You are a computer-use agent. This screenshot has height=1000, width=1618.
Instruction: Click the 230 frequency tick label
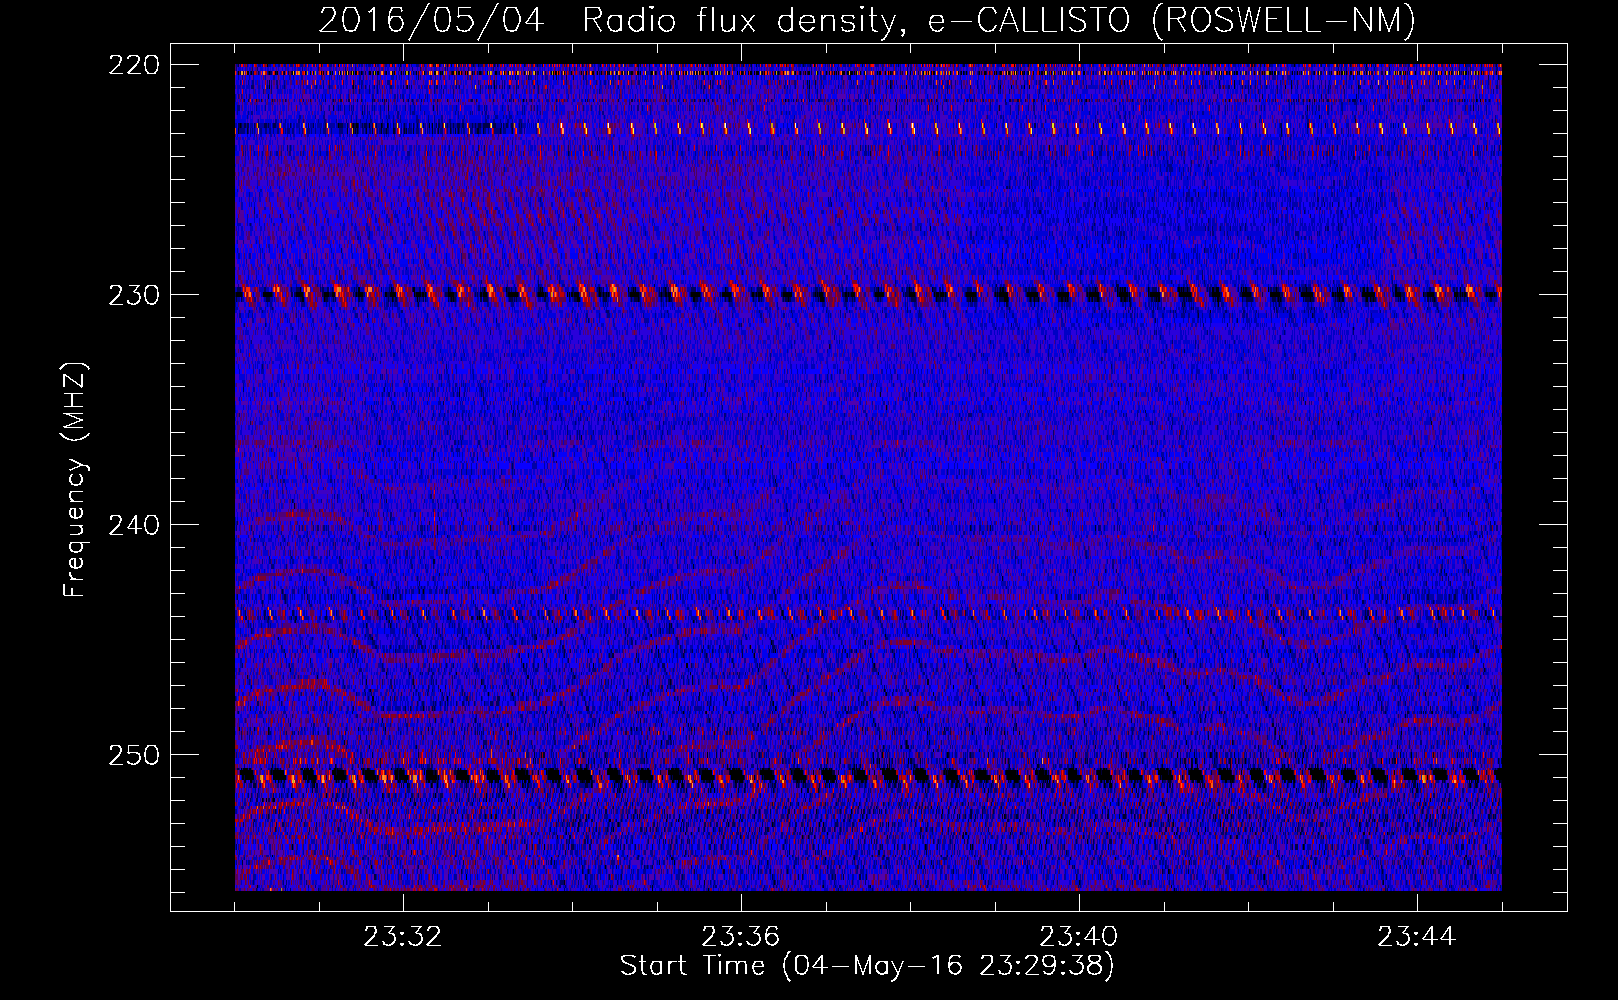tap(134, 295)
